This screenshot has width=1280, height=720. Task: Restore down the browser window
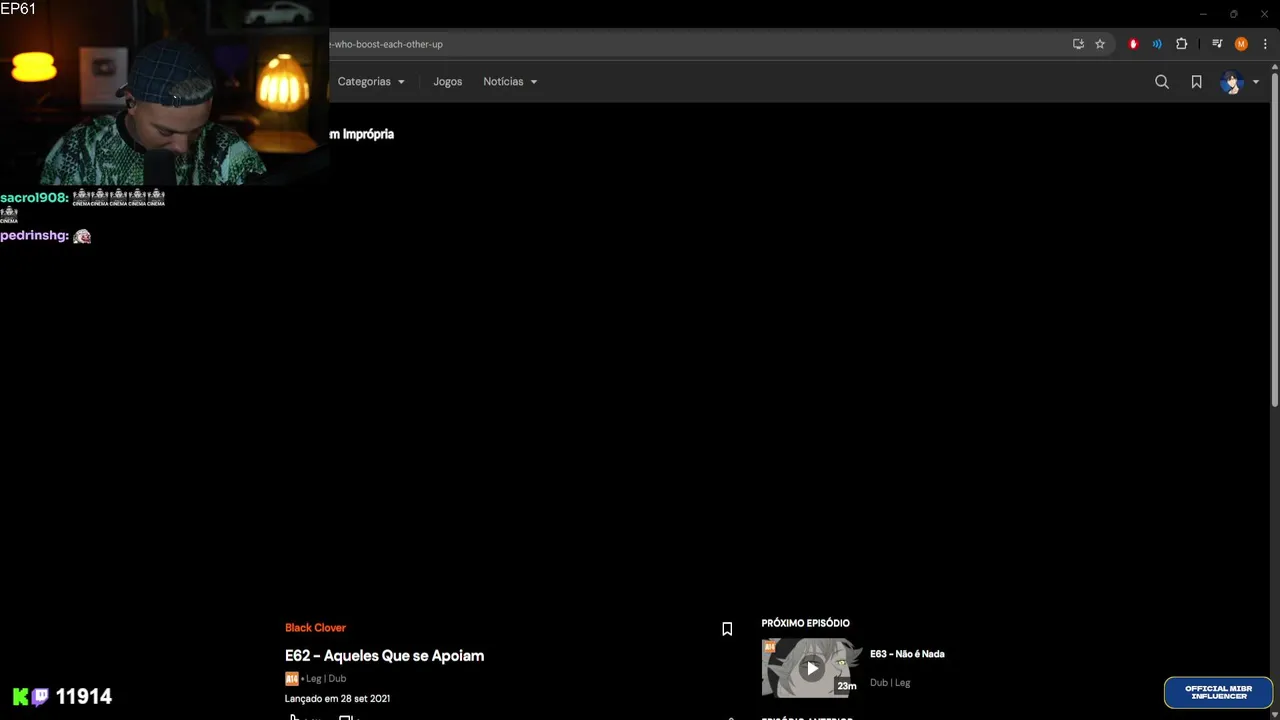click(x=1233, y=14)
